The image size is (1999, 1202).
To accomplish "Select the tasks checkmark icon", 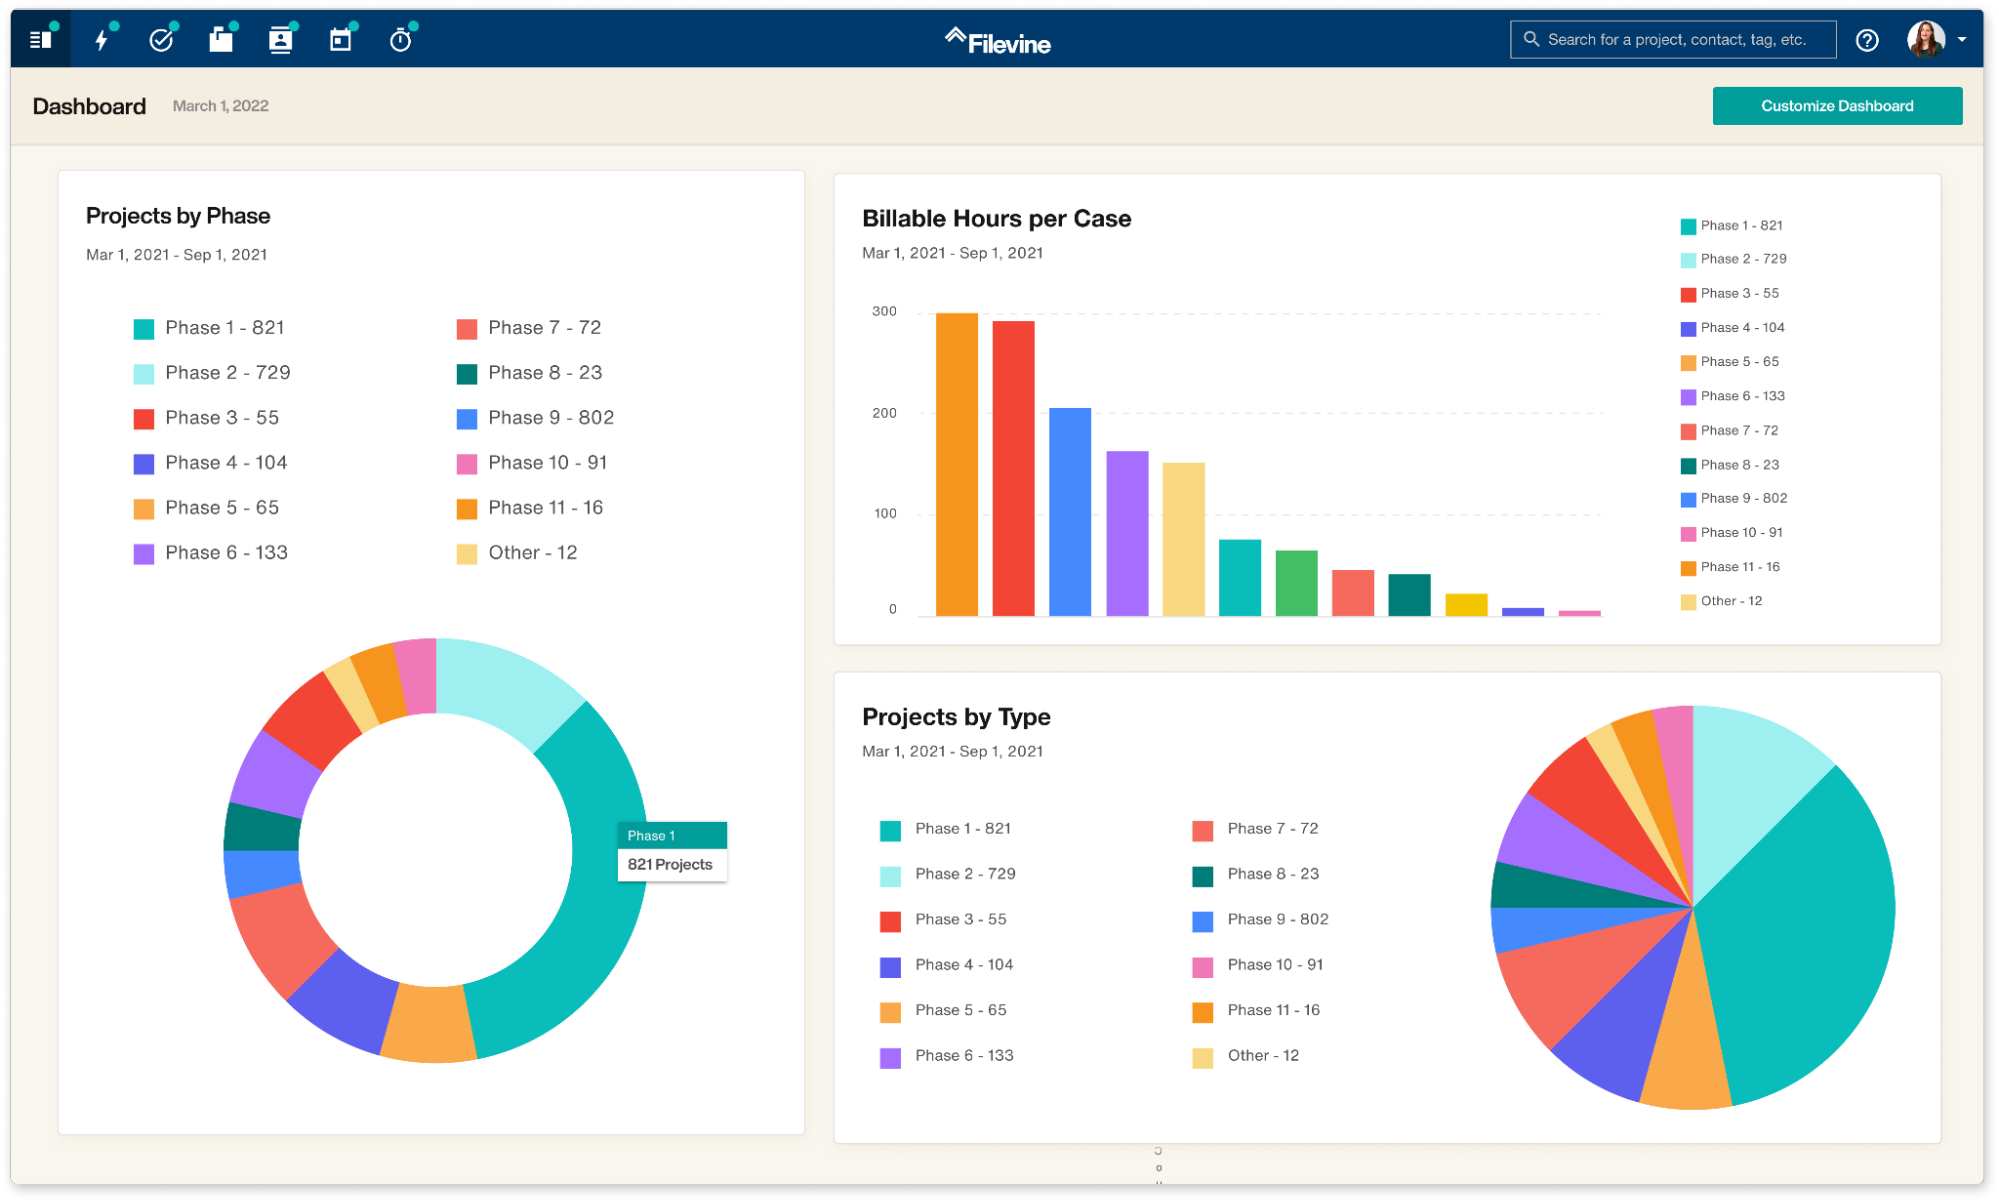I will (161, 39).
